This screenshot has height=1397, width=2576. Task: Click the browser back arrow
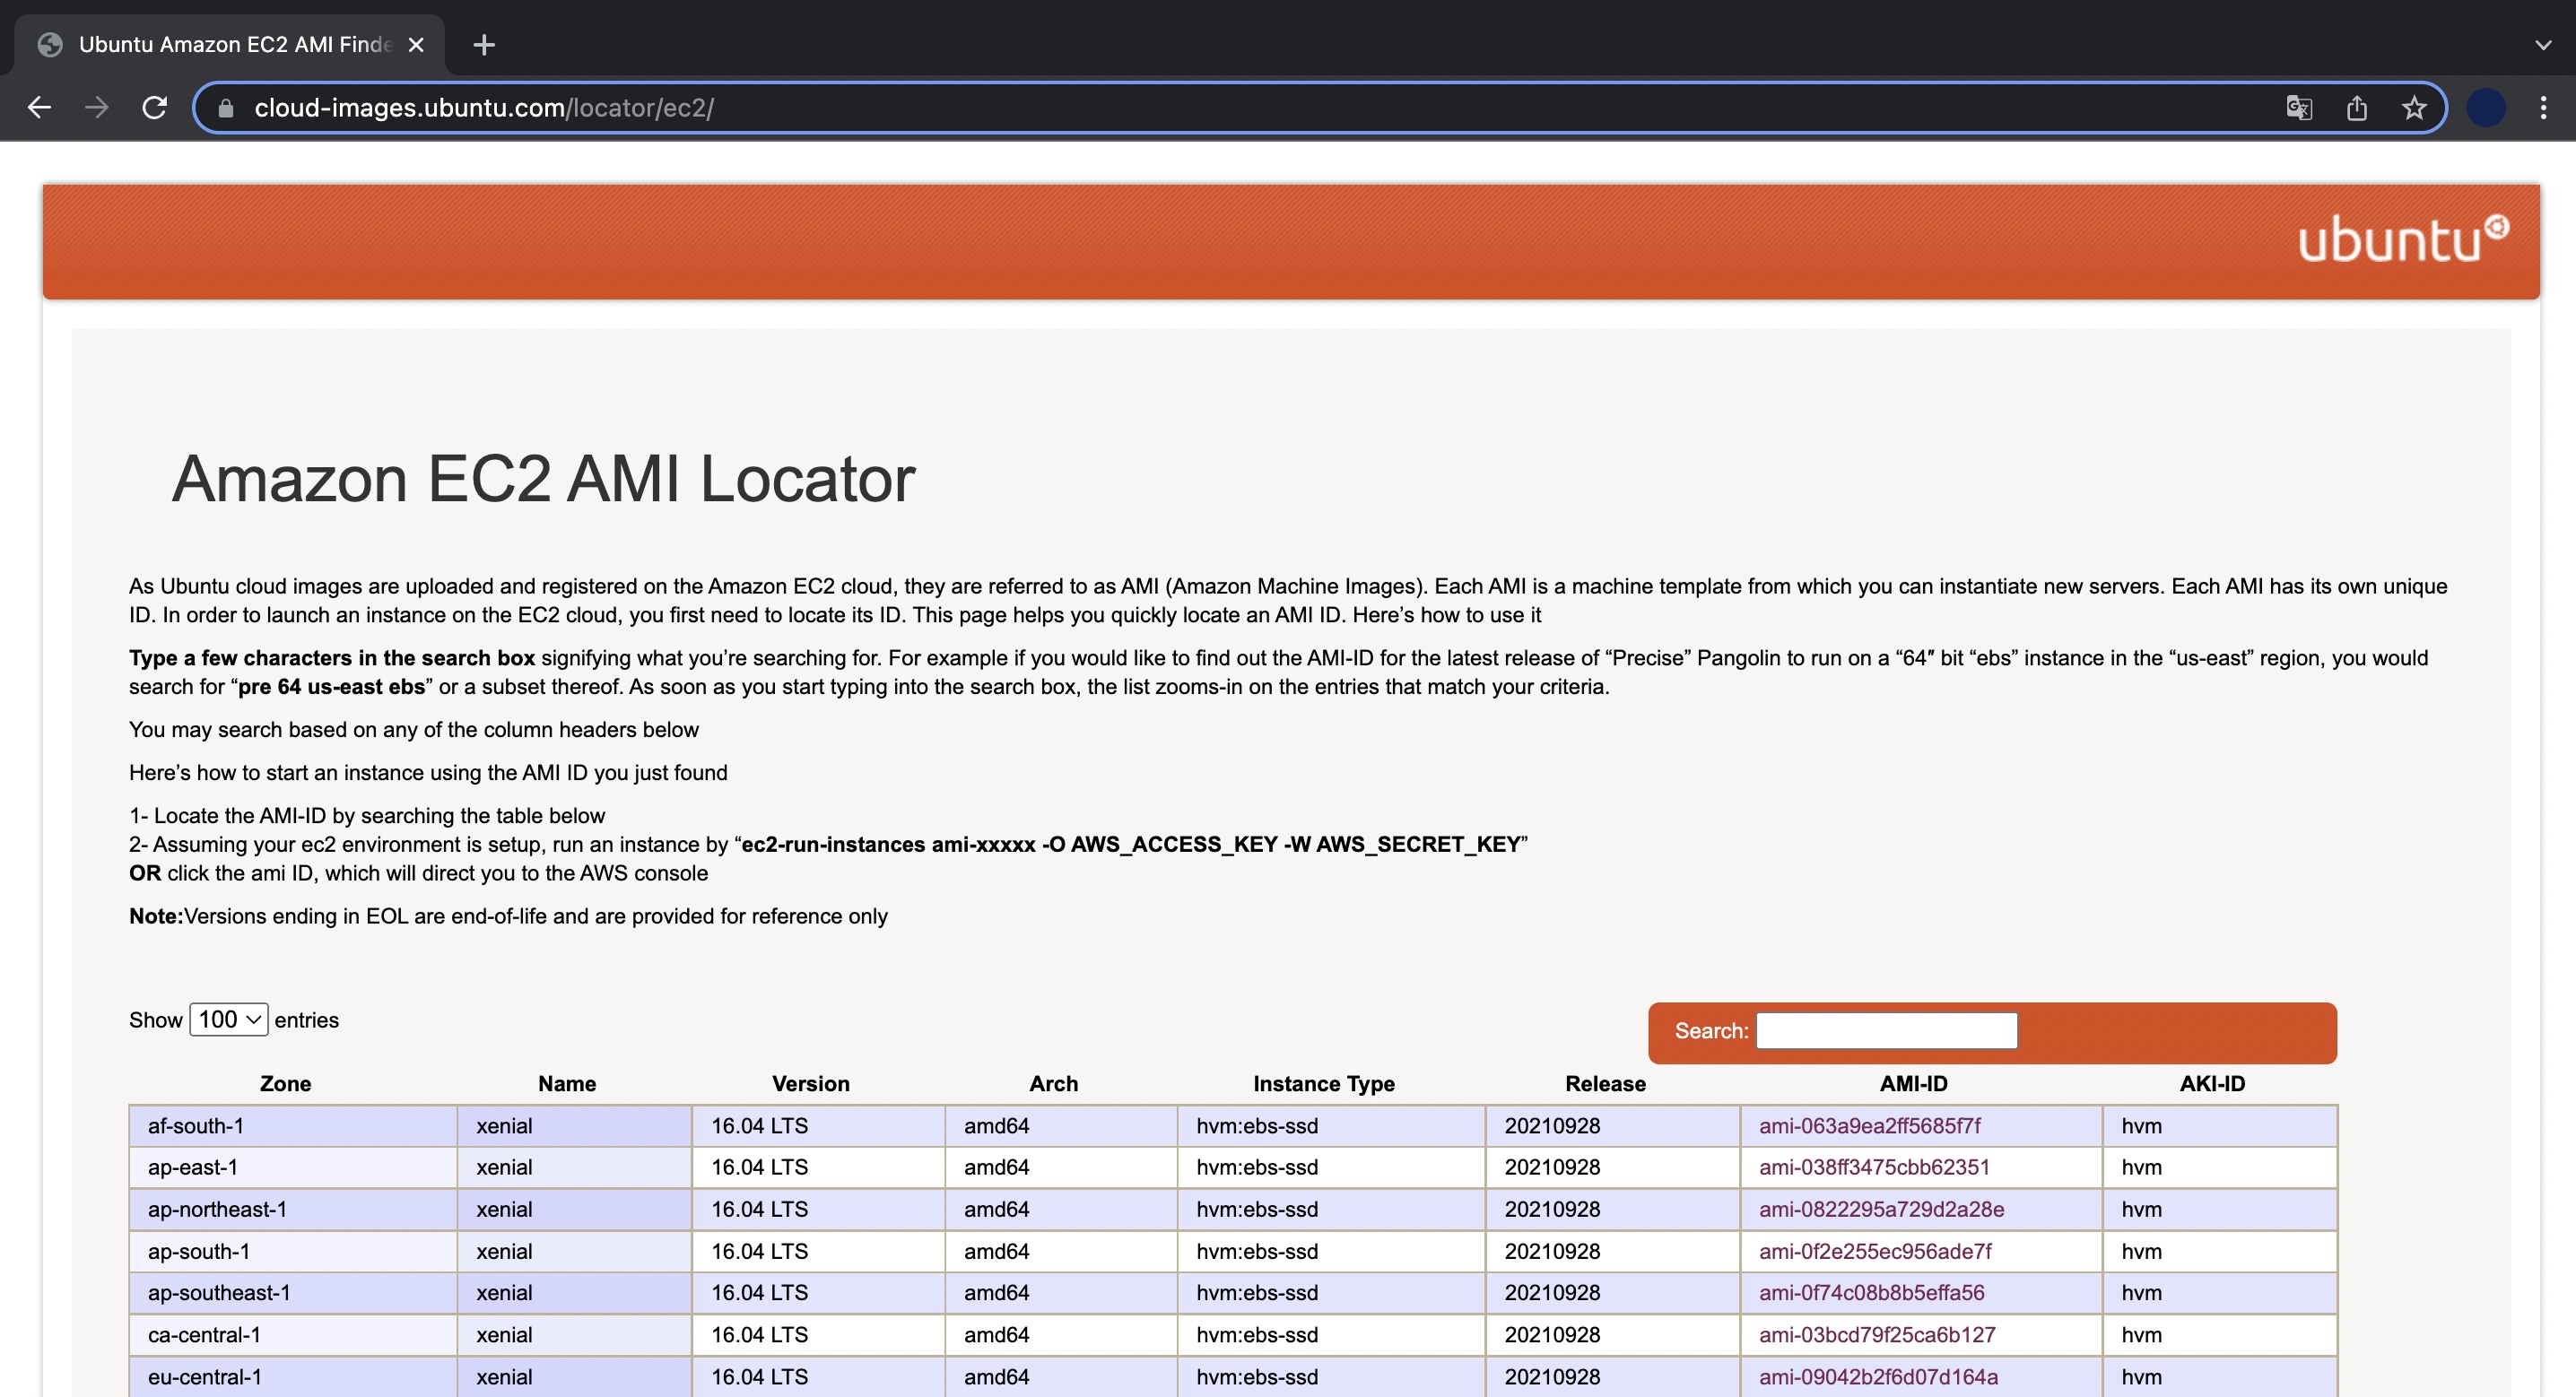[39, 107]
